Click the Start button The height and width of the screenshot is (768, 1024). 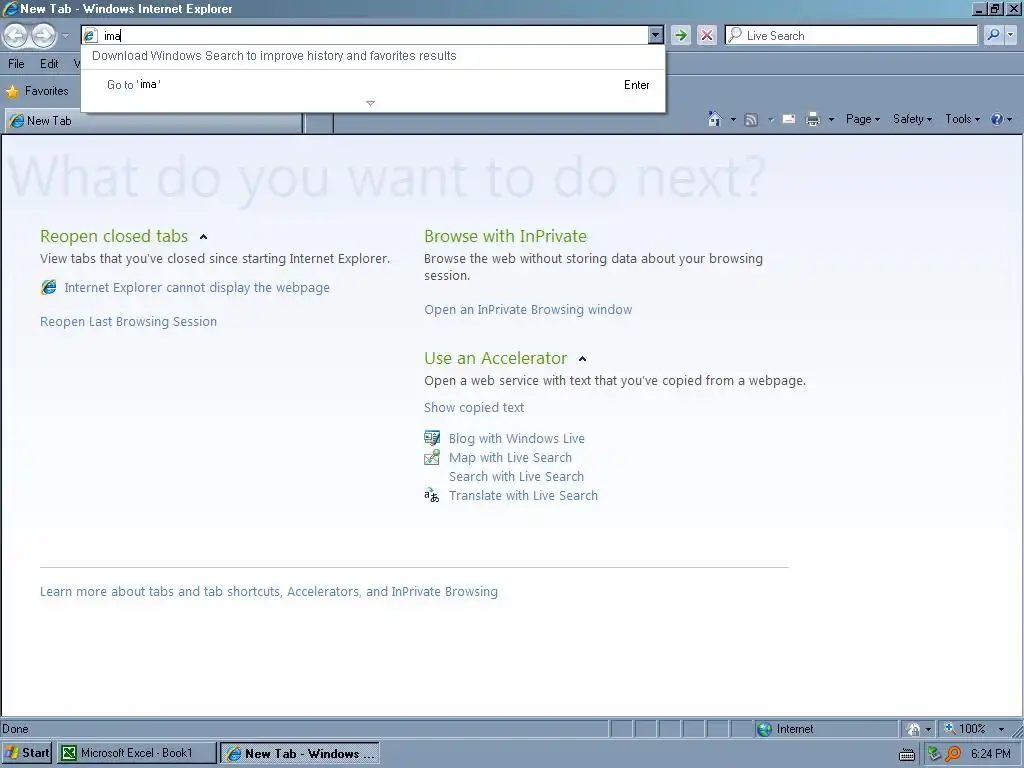tap(27, 753)
